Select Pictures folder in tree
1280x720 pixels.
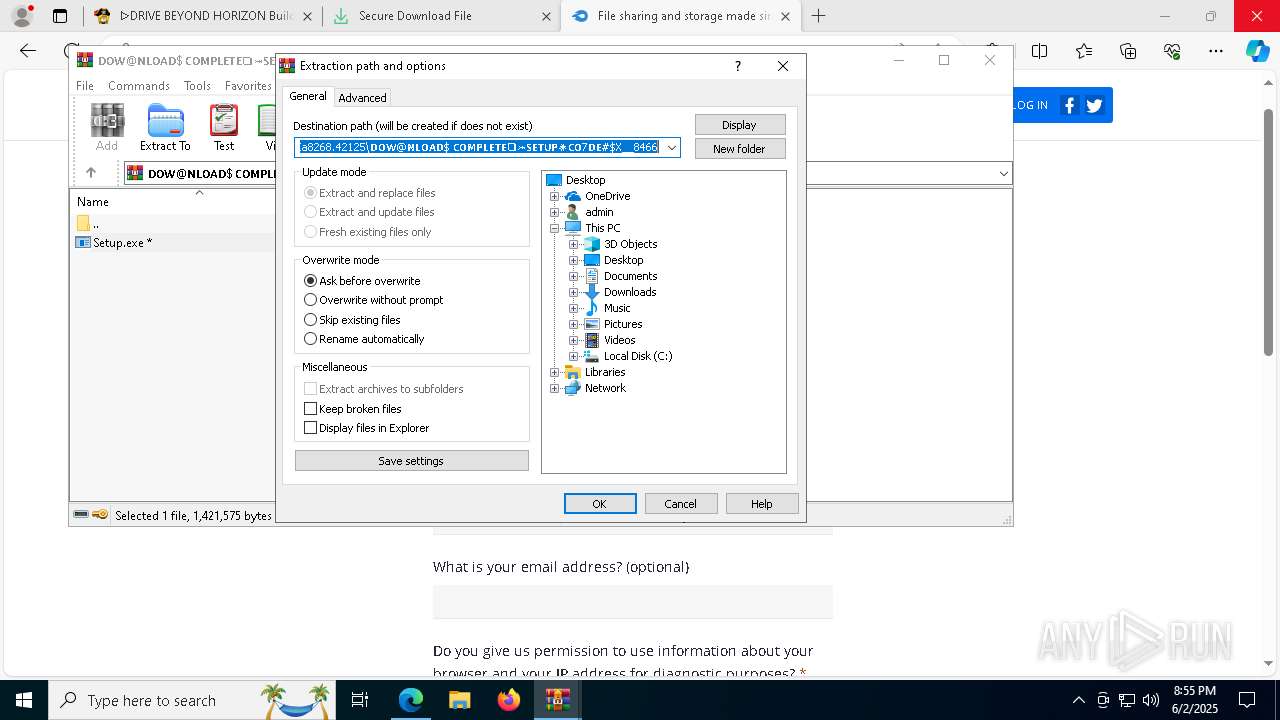pos(623,324)
